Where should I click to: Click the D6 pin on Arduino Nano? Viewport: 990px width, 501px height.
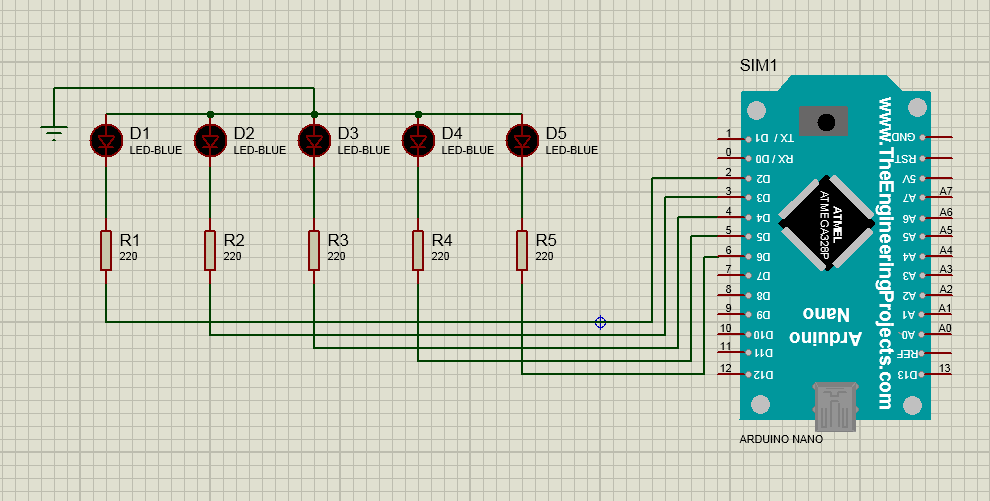pos(749,256)
